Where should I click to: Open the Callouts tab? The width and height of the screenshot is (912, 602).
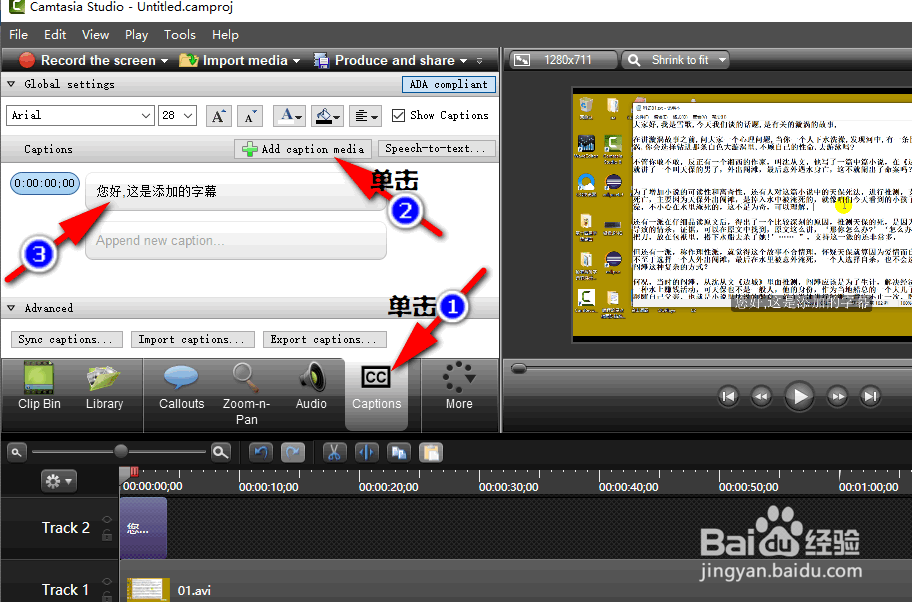point(181,387)
